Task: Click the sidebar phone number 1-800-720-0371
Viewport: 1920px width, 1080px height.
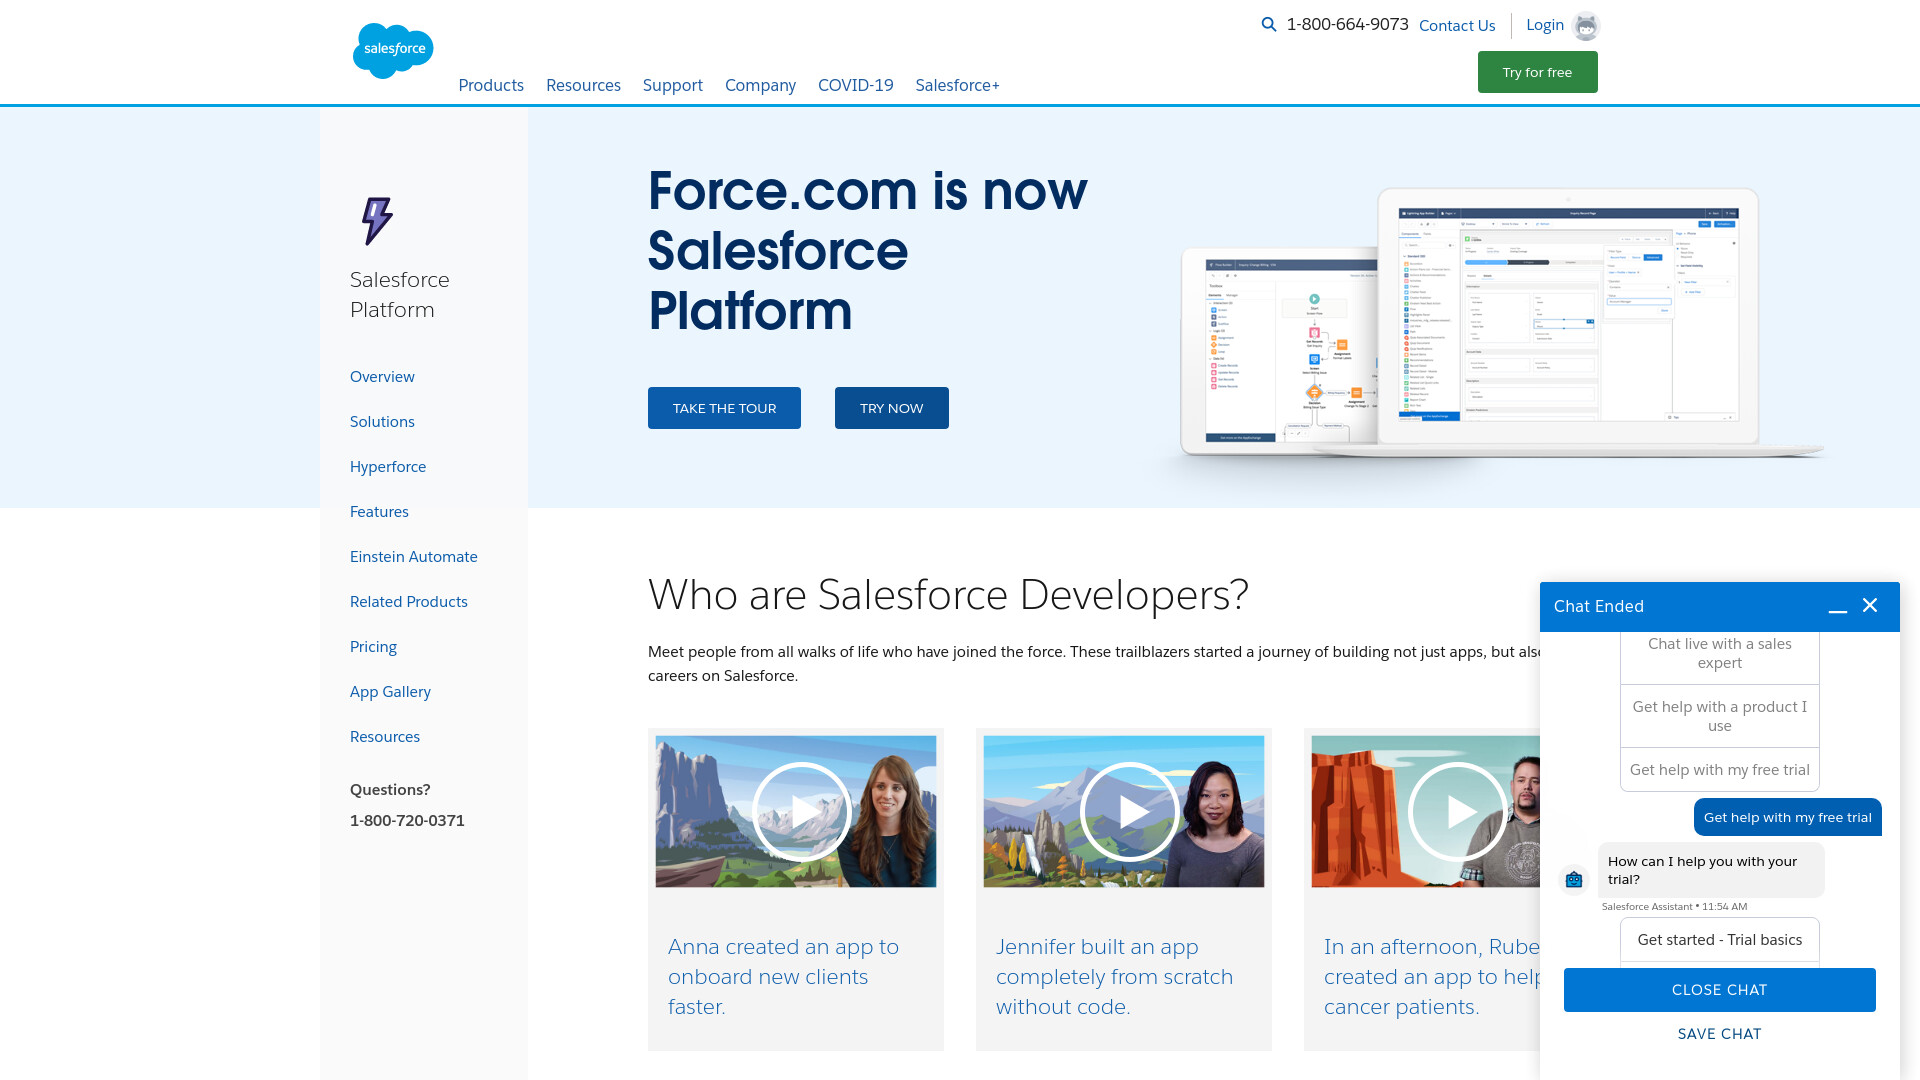Action: click(407, 821)
